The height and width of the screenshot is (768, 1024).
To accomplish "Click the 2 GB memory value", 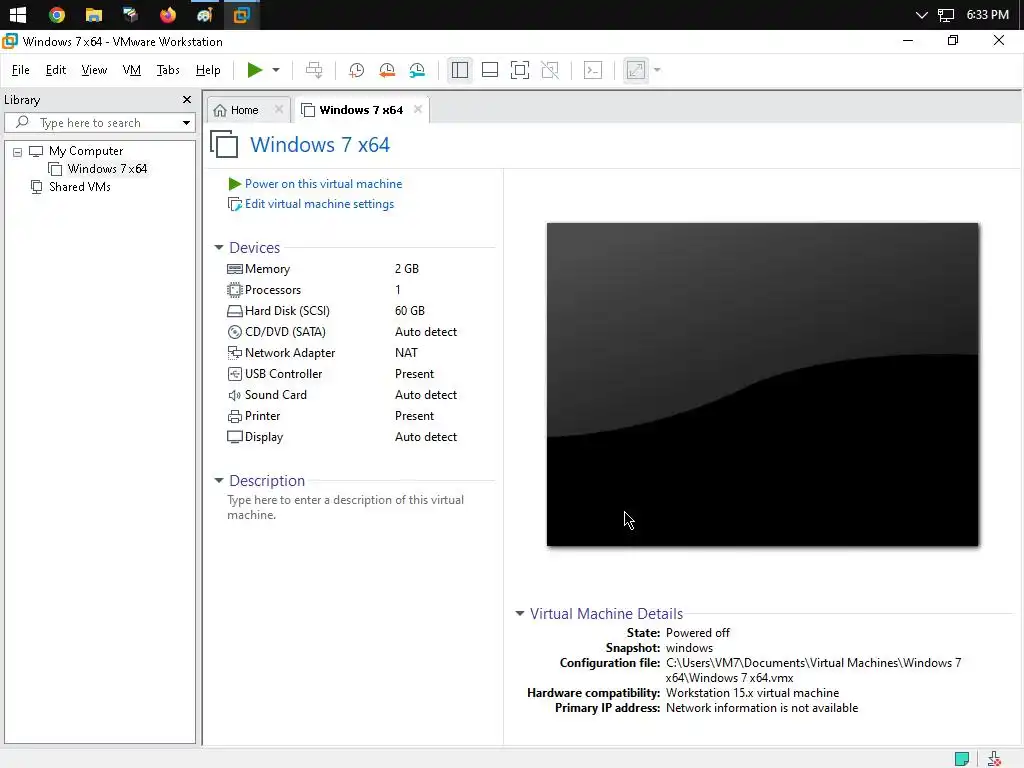I will [x=407, y=268].
